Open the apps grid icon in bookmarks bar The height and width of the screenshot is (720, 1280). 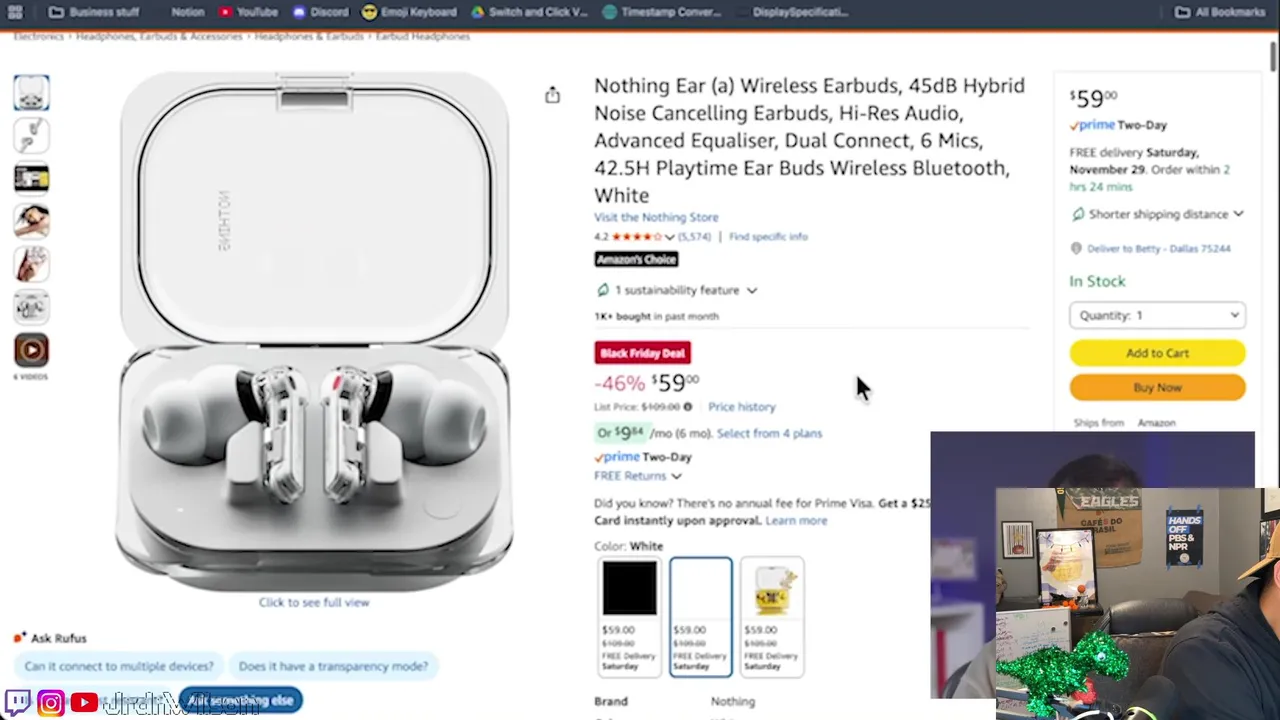[15, 12]
